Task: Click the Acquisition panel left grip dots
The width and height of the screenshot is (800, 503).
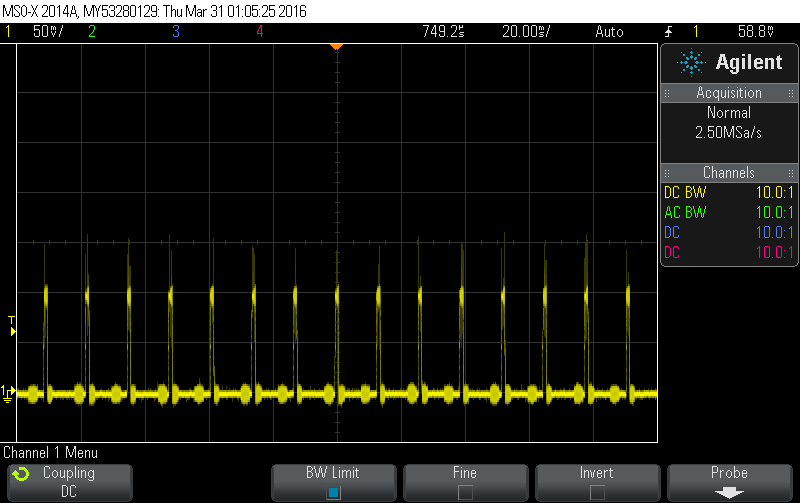Action: coord(667,93)
